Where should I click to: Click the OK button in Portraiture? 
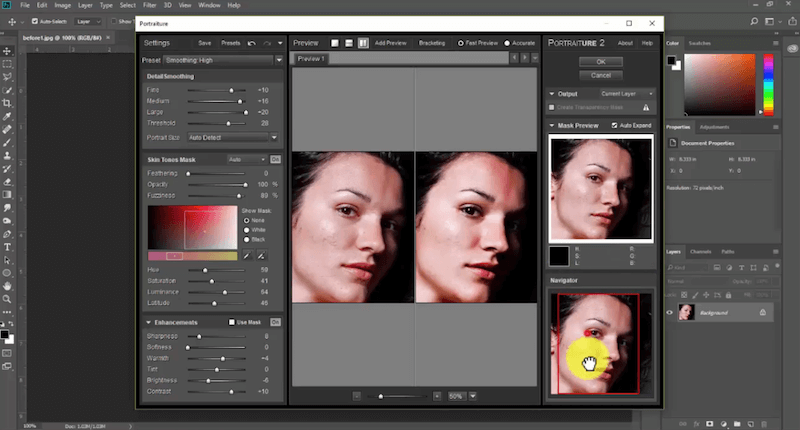pos(601,62)
